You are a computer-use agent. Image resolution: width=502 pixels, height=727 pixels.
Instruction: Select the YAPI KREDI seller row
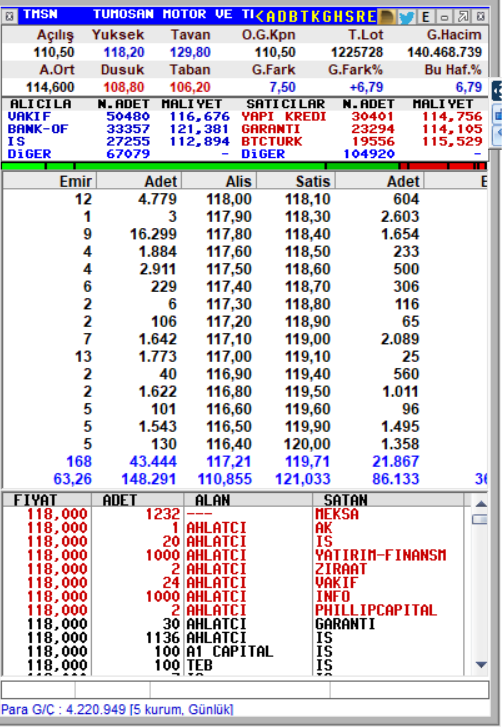(362, 116)
